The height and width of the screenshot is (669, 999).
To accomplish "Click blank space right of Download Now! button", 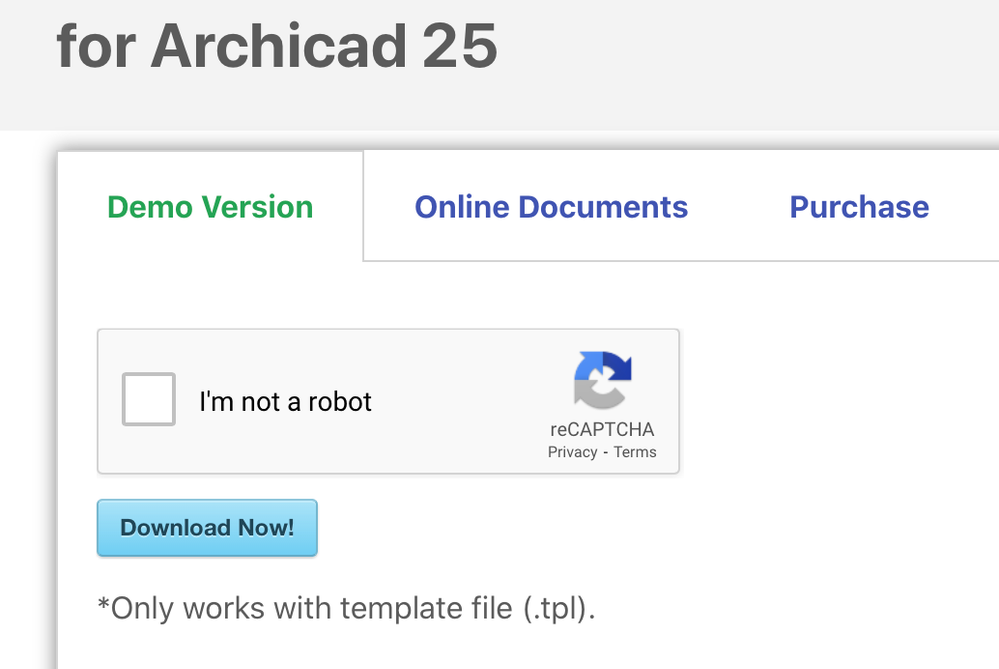I will 600,528.
